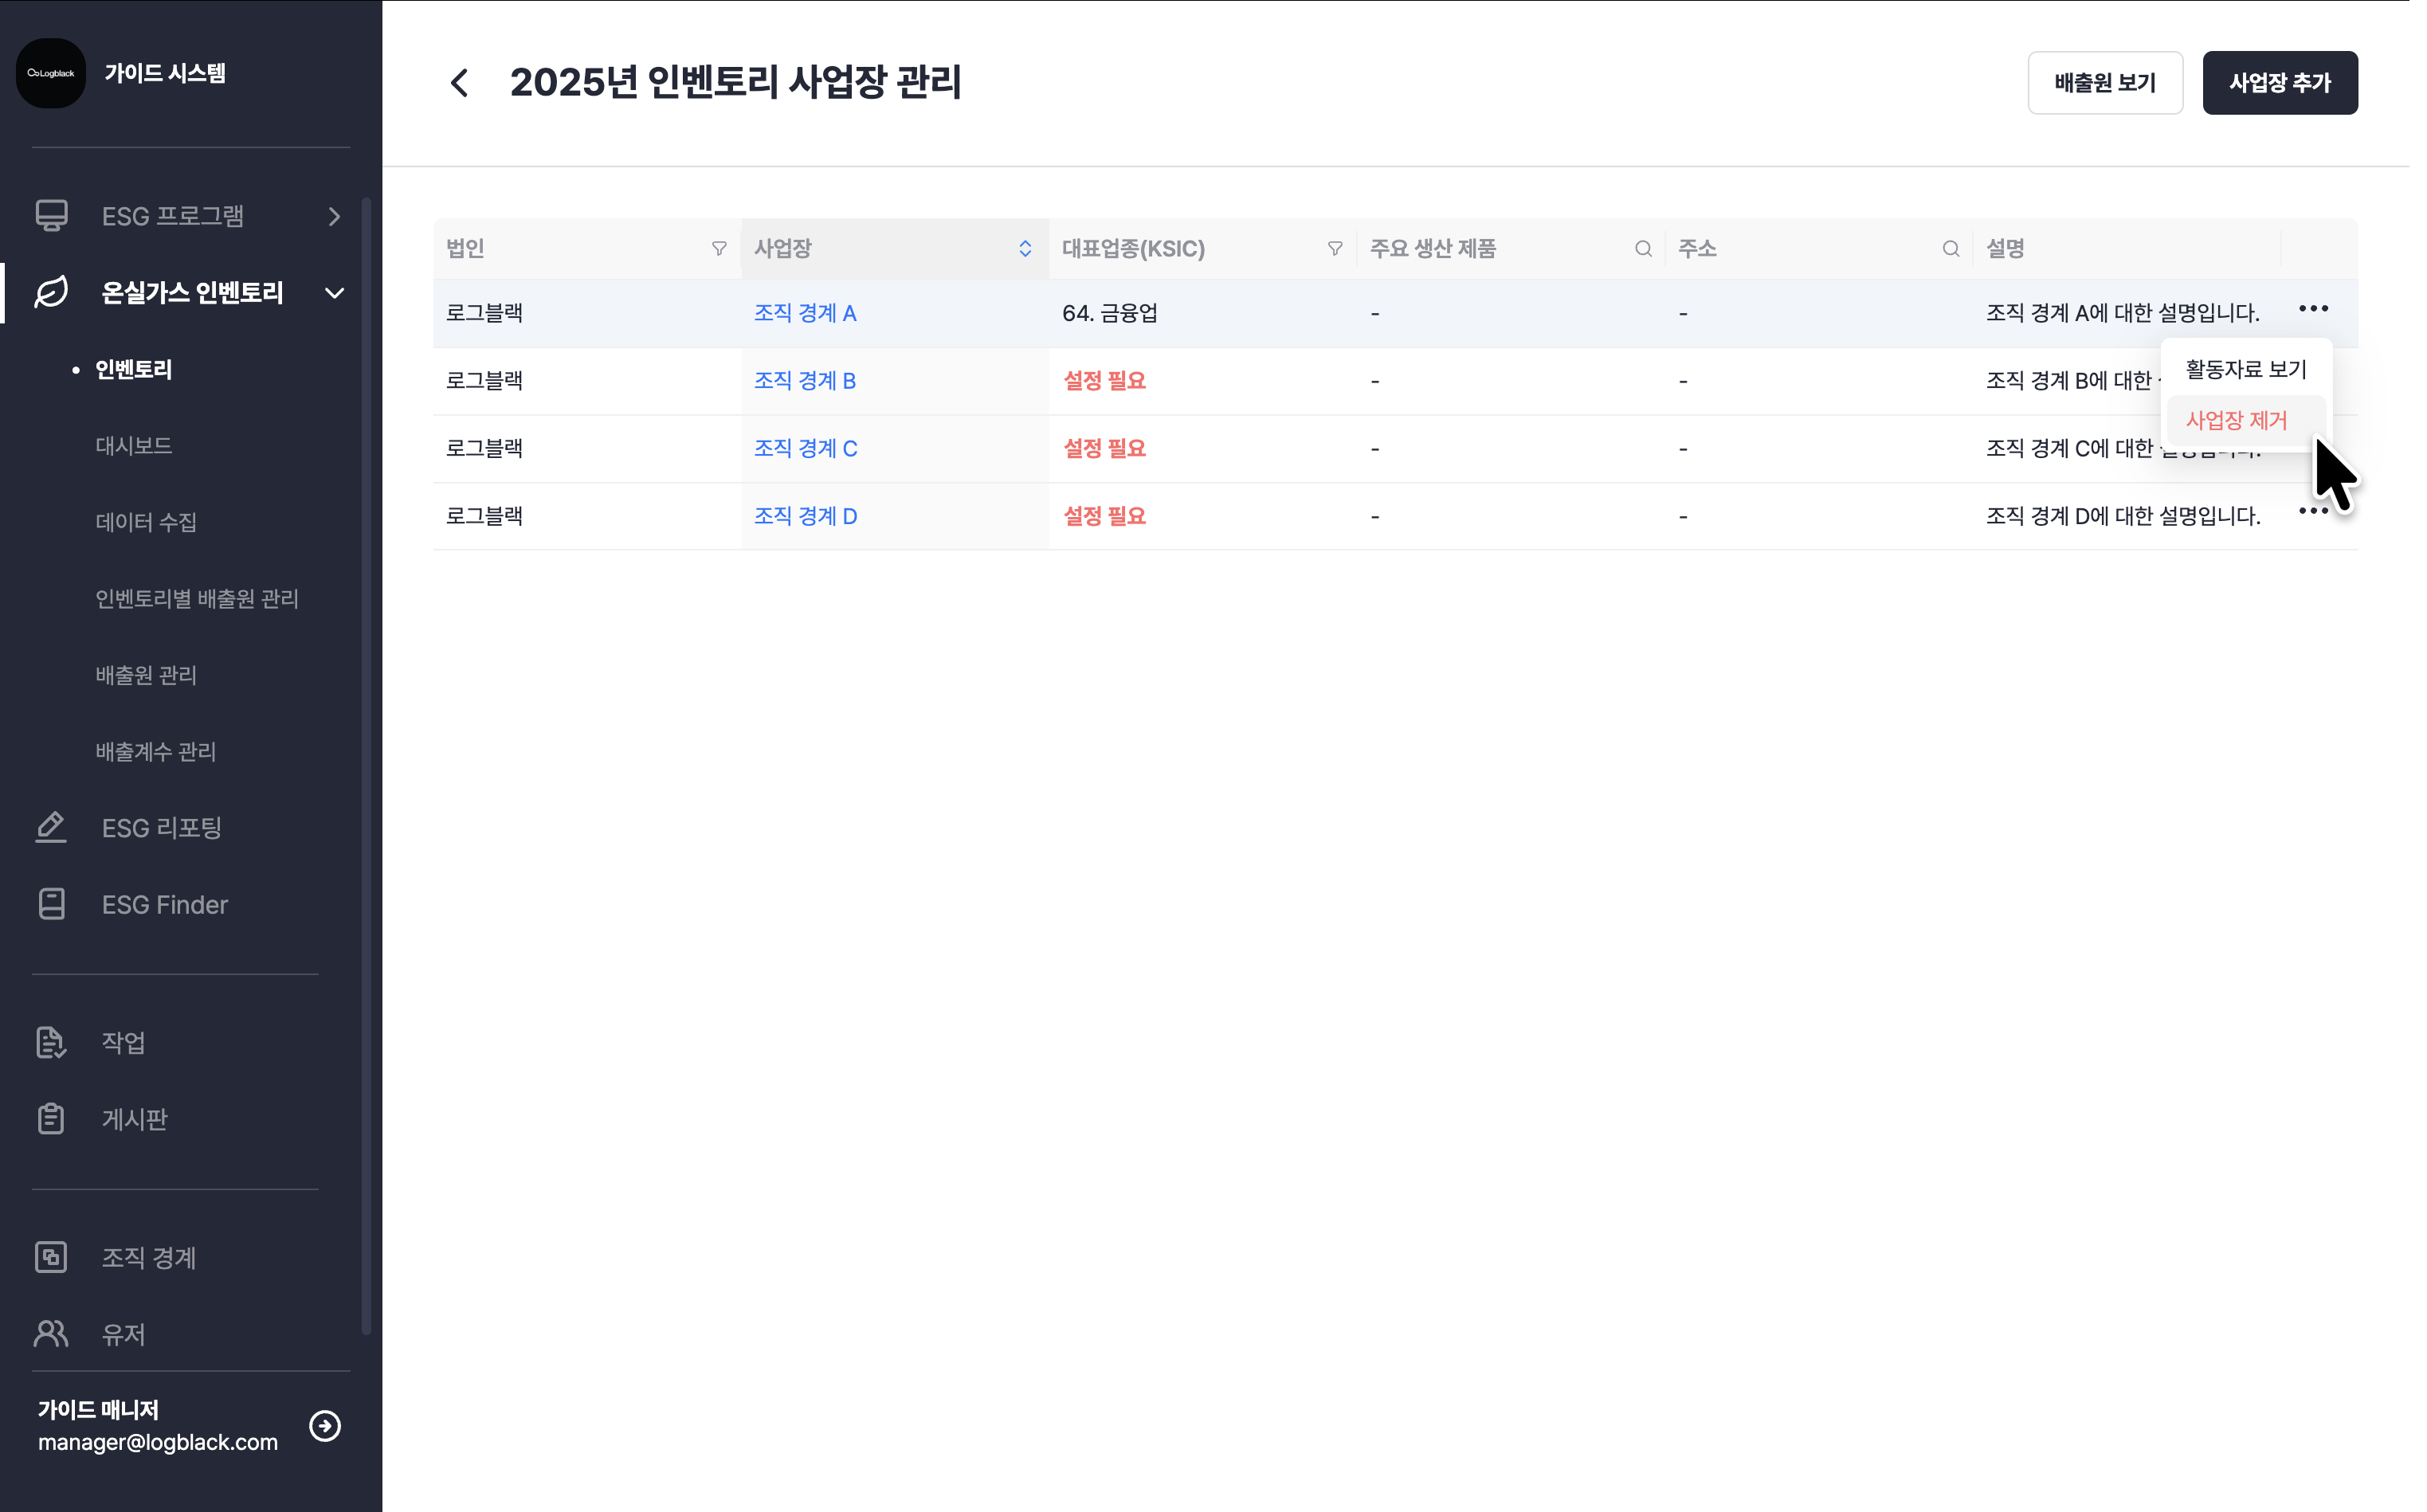Click the ESG 프로그램 monitor icon
Screen dimensions: 2427x1512
(51, 216)
